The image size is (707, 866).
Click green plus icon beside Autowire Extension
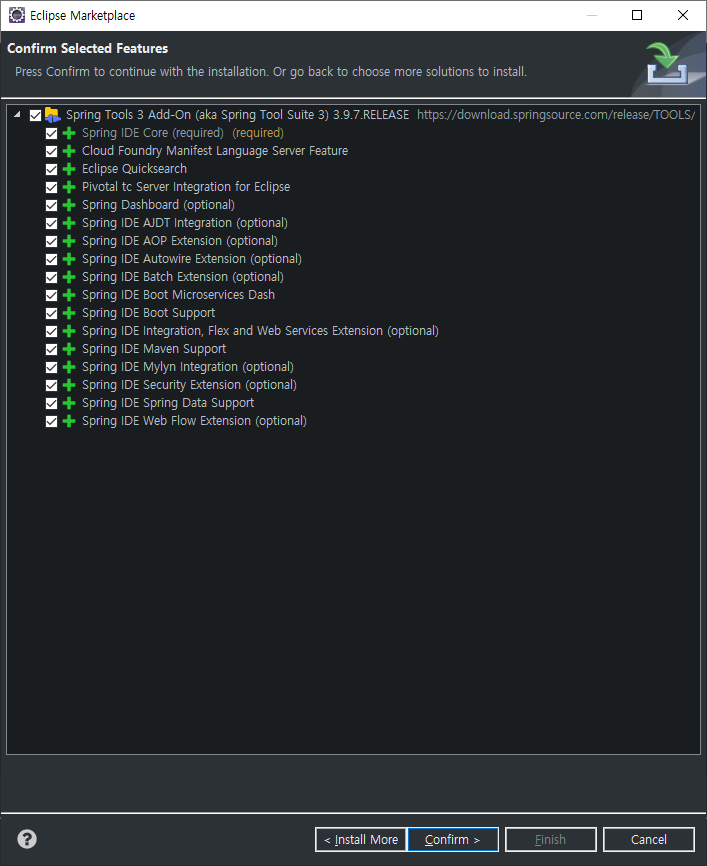[x=69, y=259]
